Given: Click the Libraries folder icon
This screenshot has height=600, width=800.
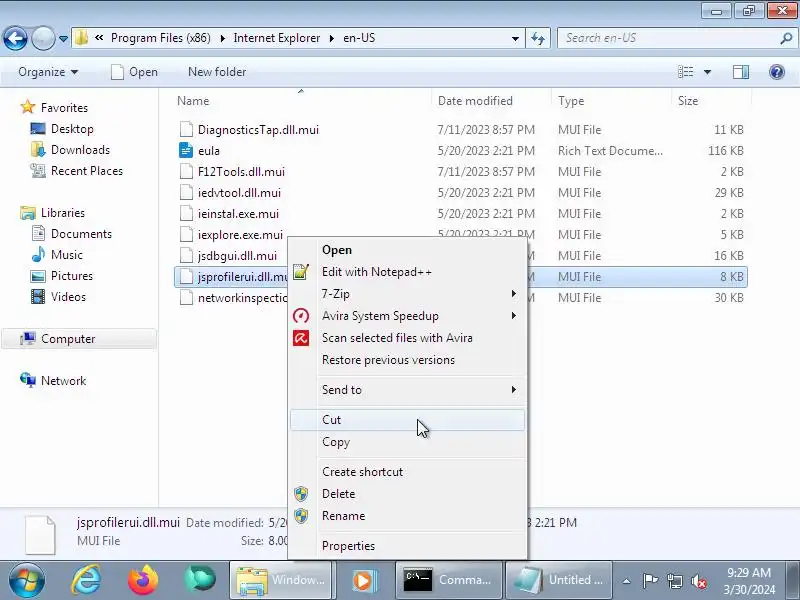Looking at the screenshot, I should 28,213.
